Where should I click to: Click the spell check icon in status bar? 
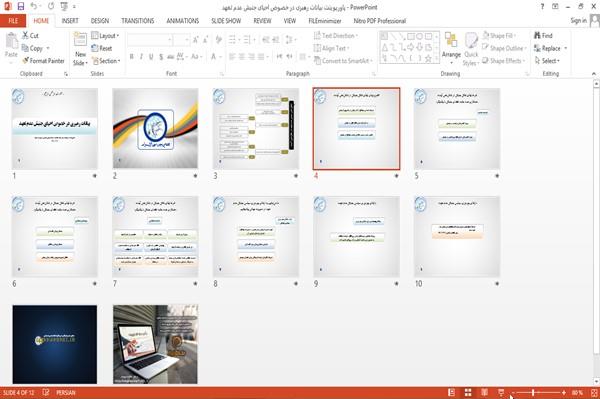46,392
